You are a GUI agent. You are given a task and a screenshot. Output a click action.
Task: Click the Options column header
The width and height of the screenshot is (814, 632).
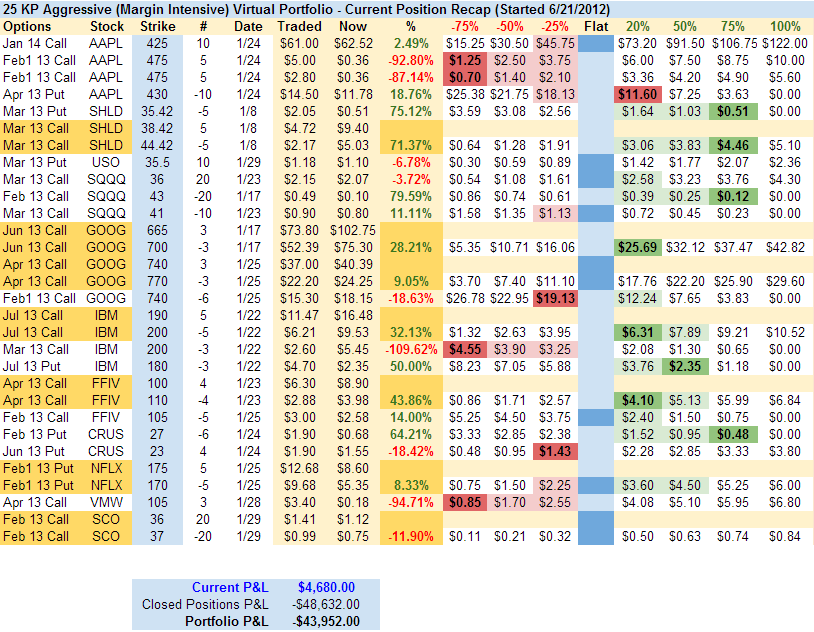tap(28, 24)
